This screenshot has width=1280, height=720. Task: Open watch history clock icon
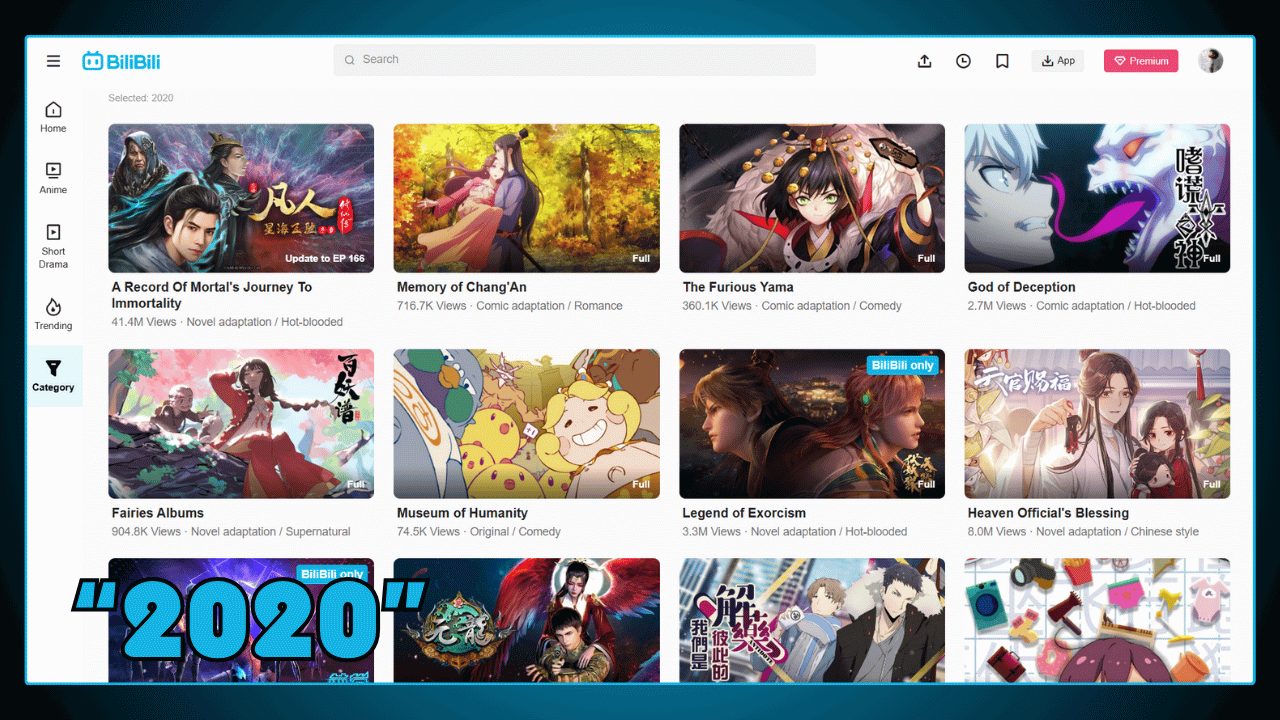pyautogui.click(x=963, y=61)
